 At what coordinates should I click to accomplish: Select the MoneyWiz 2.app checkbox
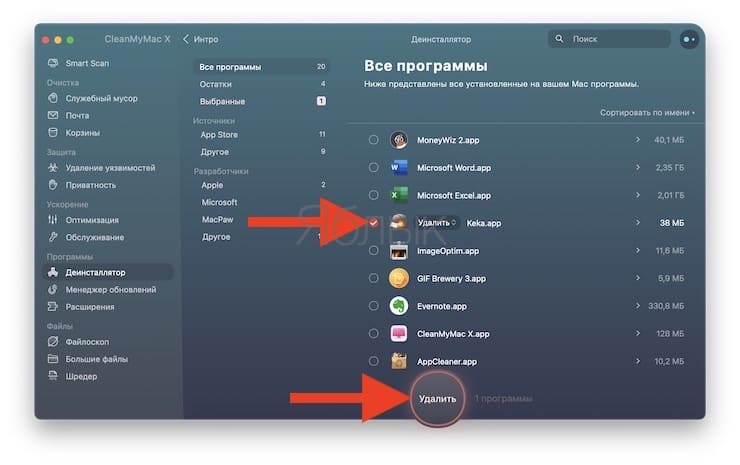373,140
